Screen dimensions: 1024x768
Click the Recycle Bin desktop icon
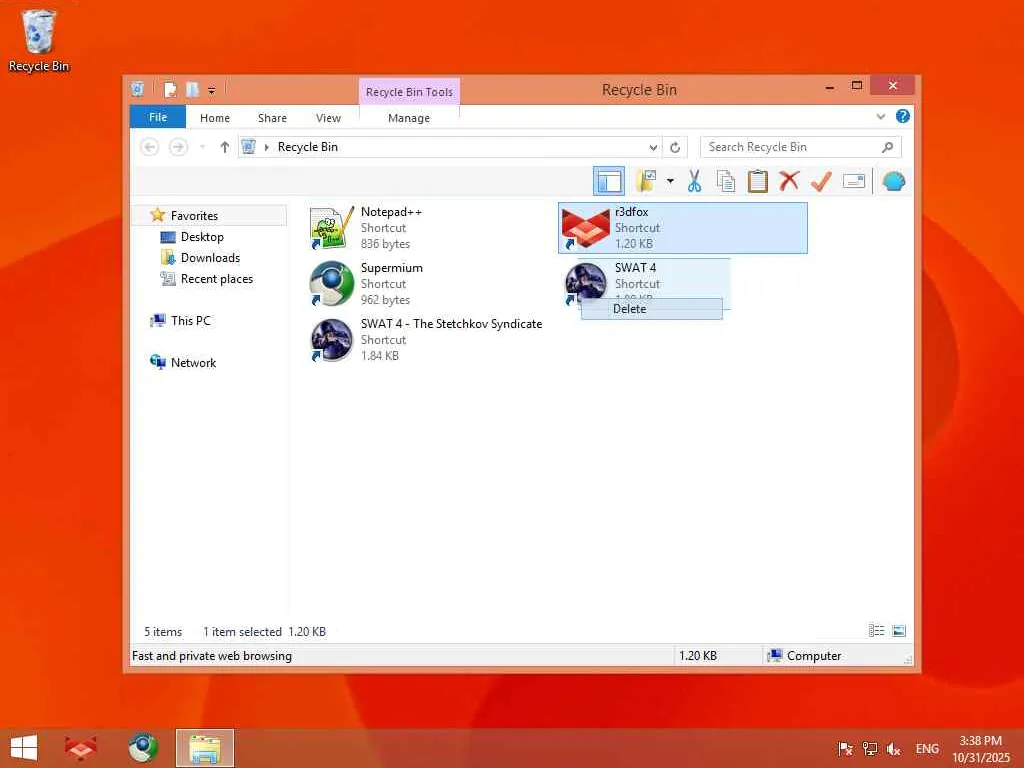39,41
